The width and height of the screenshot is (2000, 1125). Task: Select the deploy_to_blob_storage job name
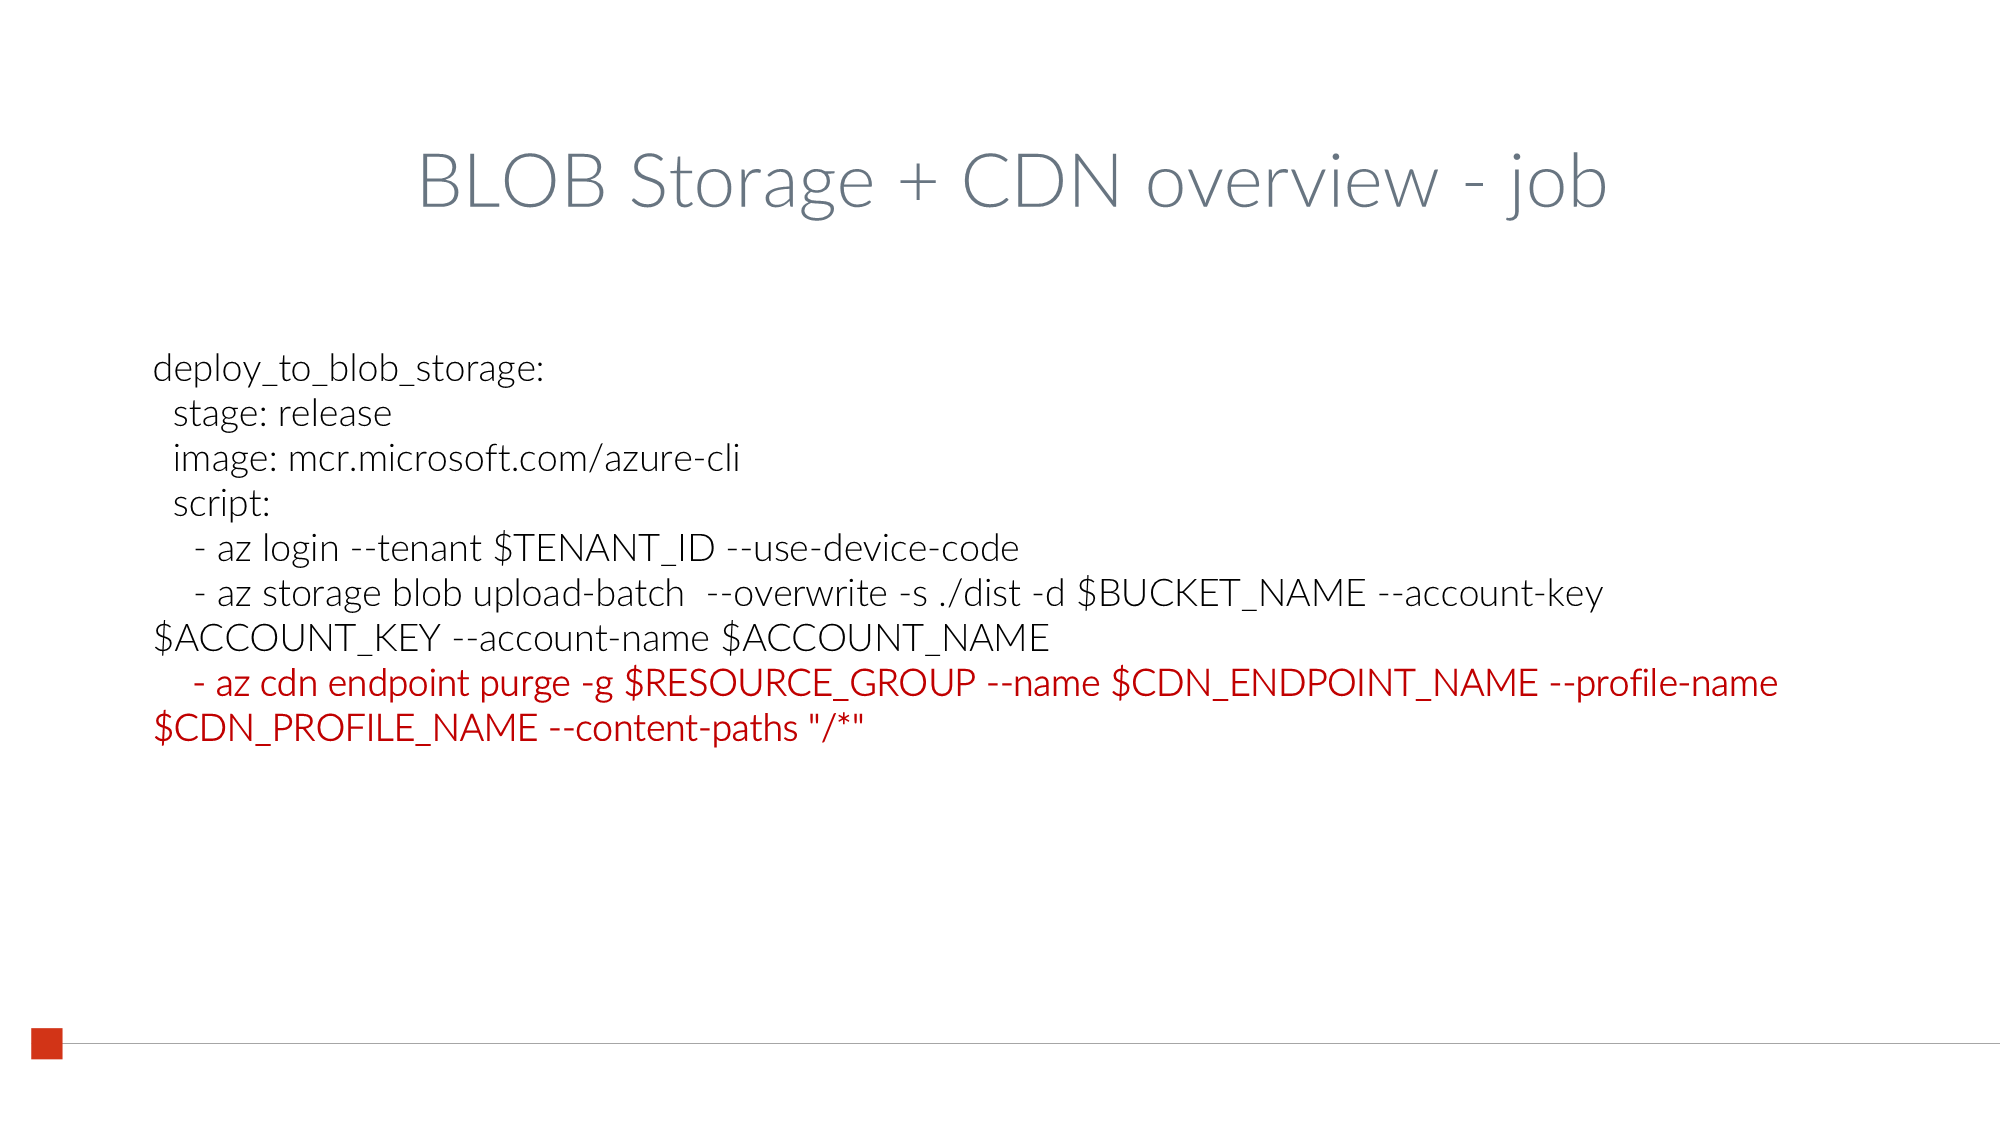point(348,369)
